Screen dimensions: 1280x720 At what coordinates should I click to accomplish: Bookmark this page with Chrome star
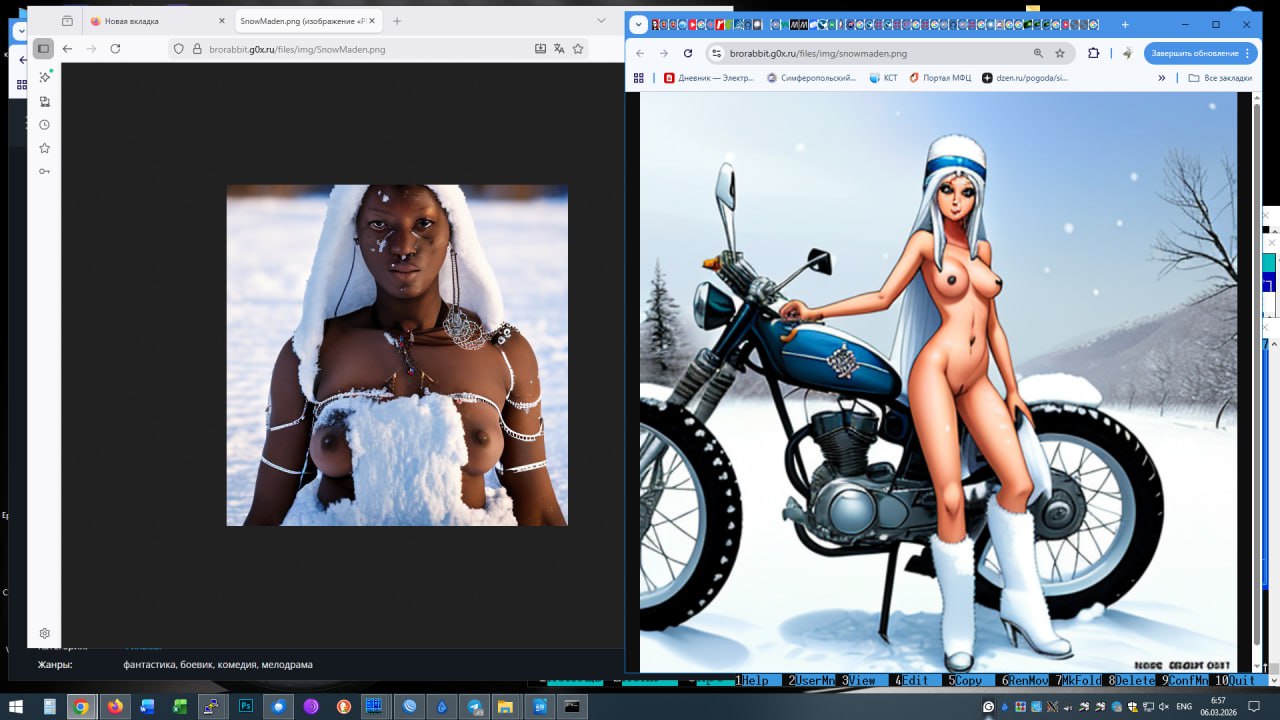(1060, 53)
